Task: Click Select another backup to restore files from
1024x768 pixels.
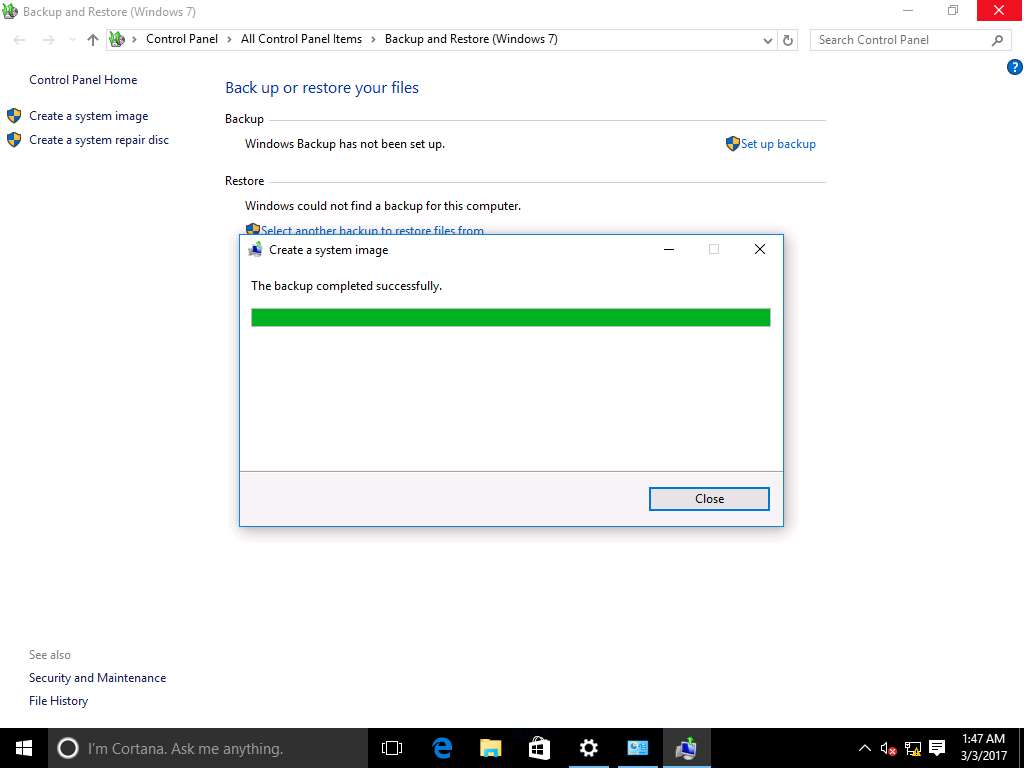Action: [x=372, y=230]
